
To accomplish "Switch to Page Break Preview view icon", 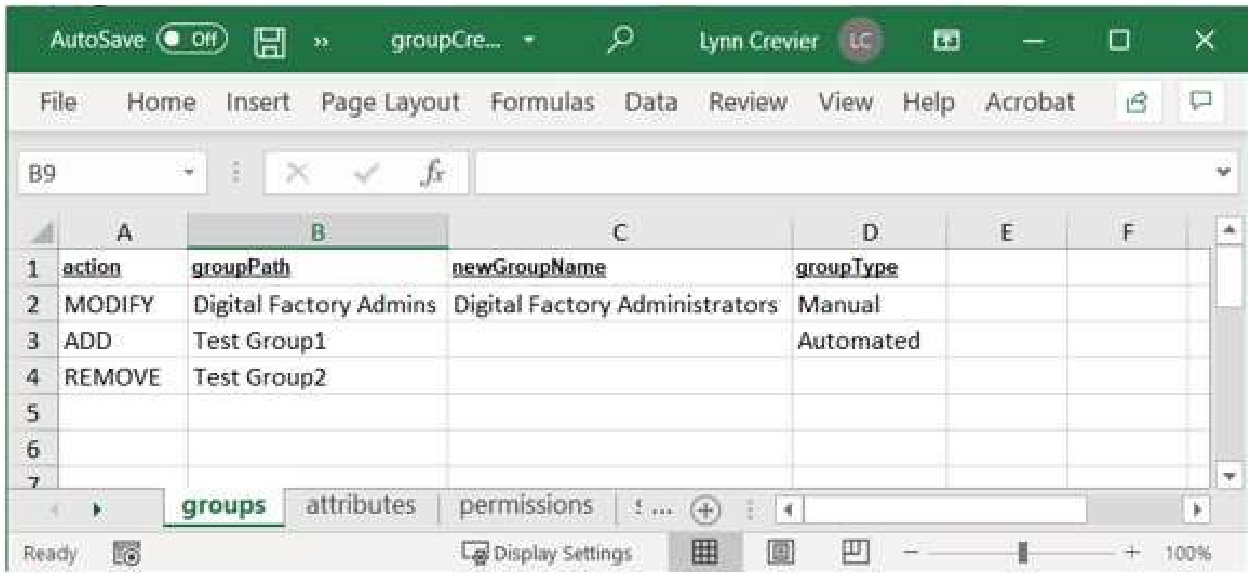I will point(855,553).
